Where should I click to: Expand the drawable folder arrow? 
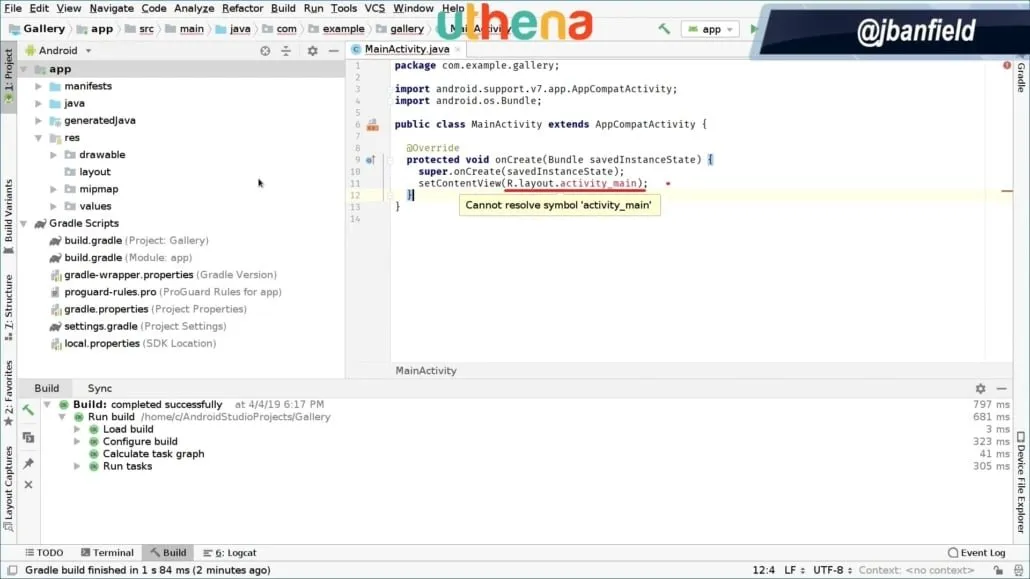[54, 154]
